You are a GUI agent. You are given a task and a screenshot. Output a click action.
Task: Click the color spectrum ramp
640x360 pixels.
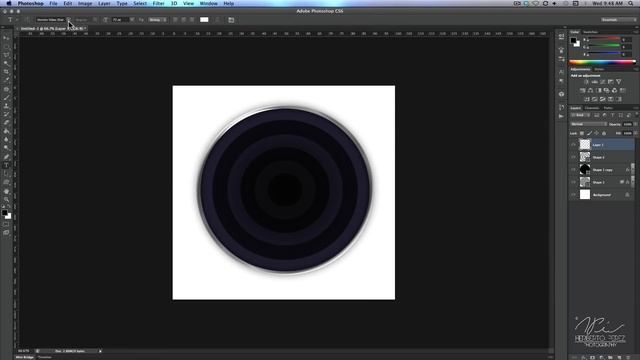click(x=602, y=62)
